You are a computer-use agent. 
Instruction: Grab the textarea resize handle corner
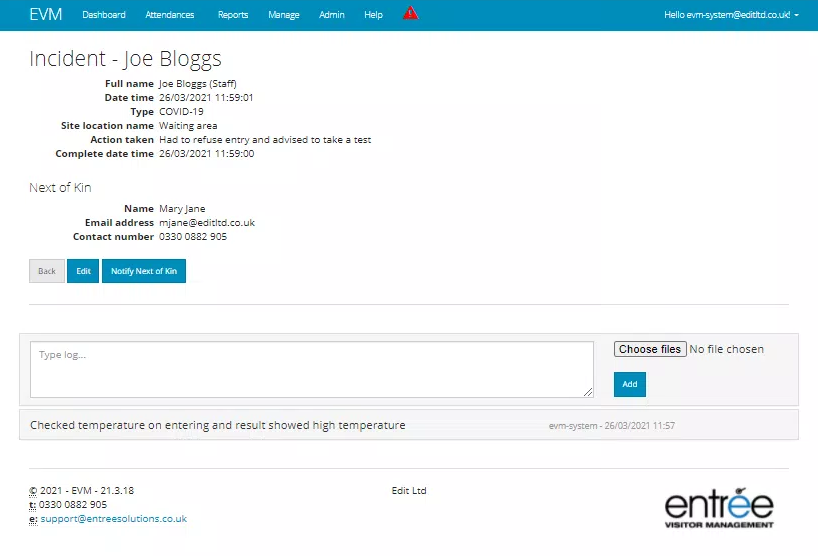pyautogui.click(x=588, y=392)
